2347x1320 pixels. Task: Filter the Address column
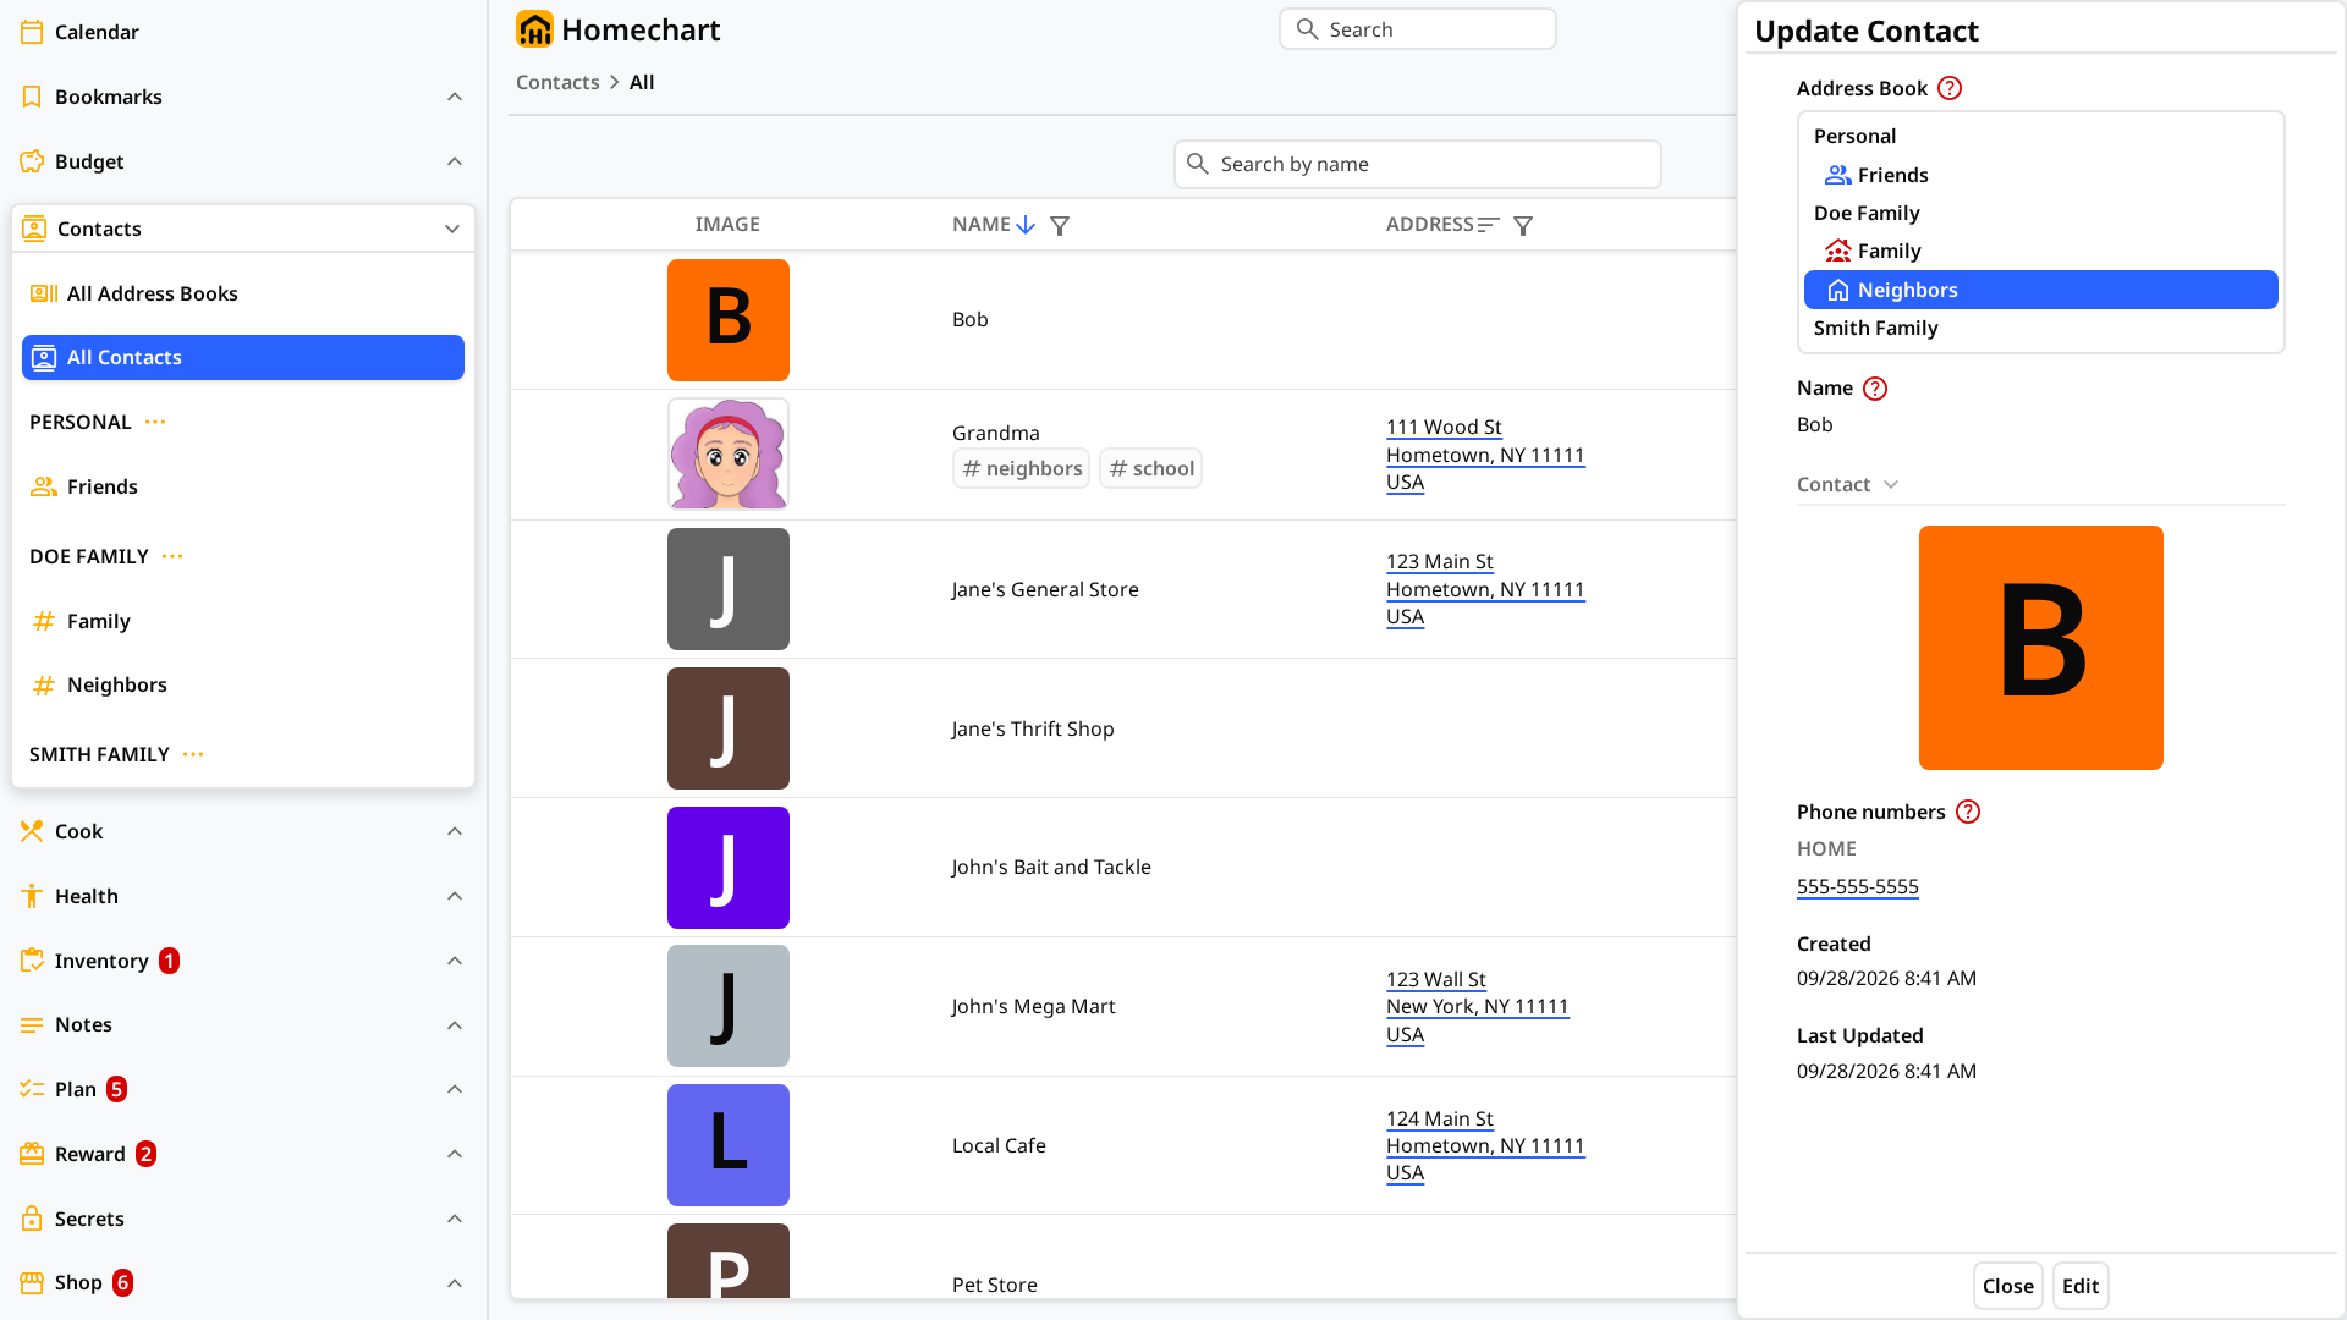1523,225
